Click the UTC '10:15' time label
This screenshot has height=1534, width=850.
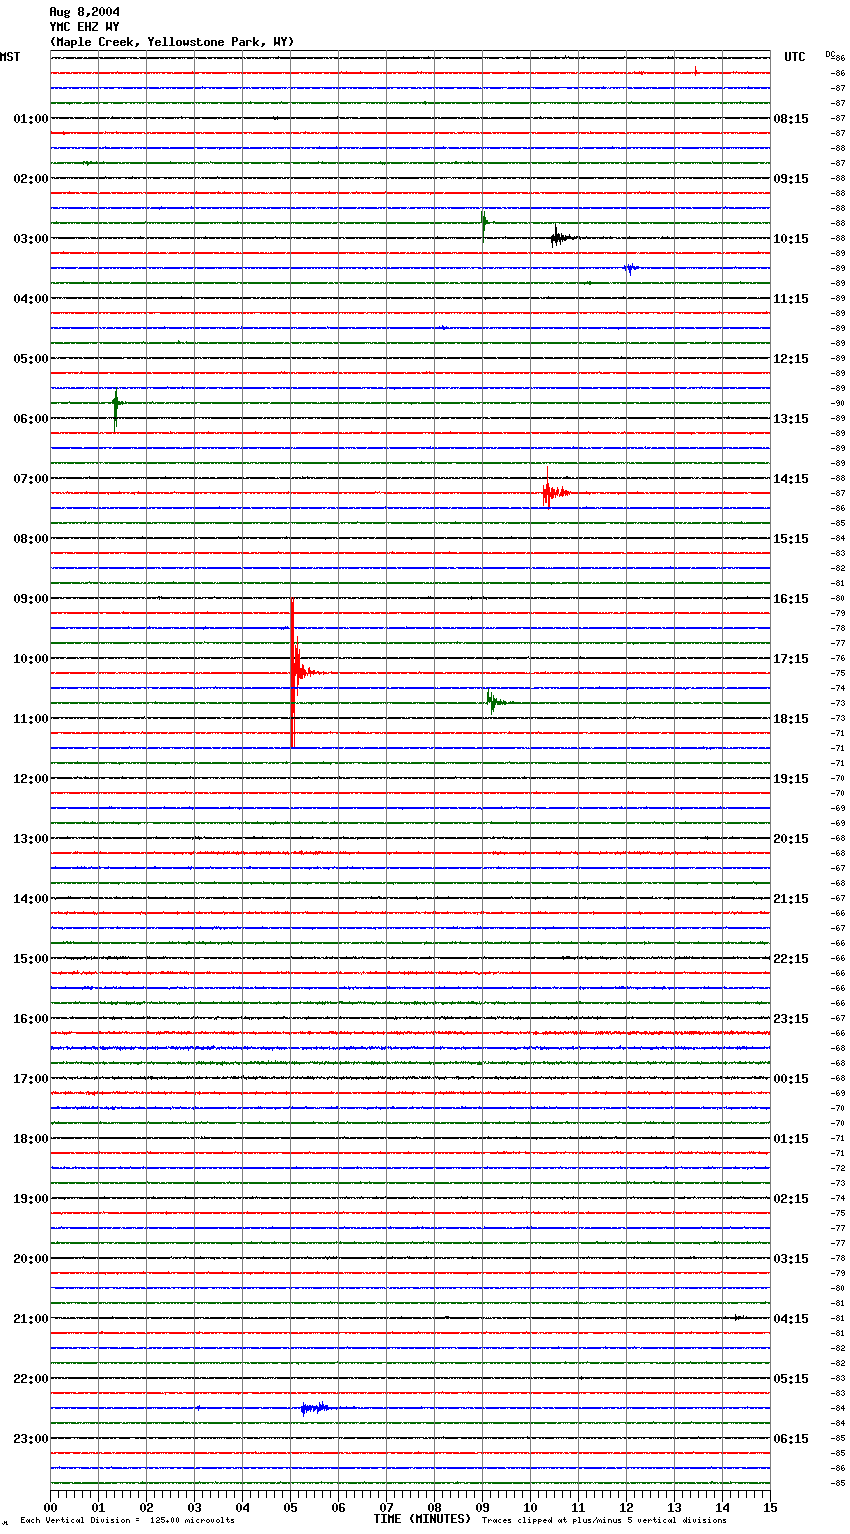791,239
